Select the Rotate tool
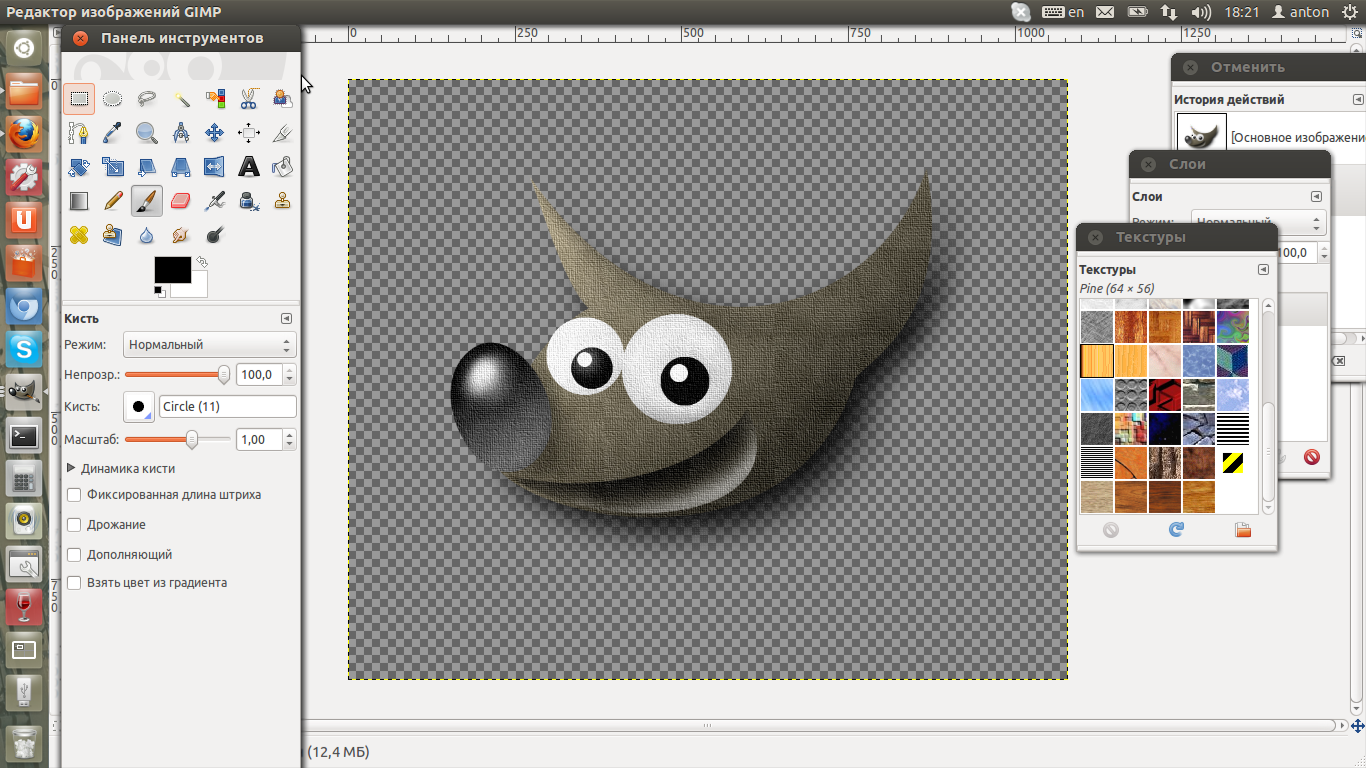This screenshot has height=768, width=1366. point(79,167)
